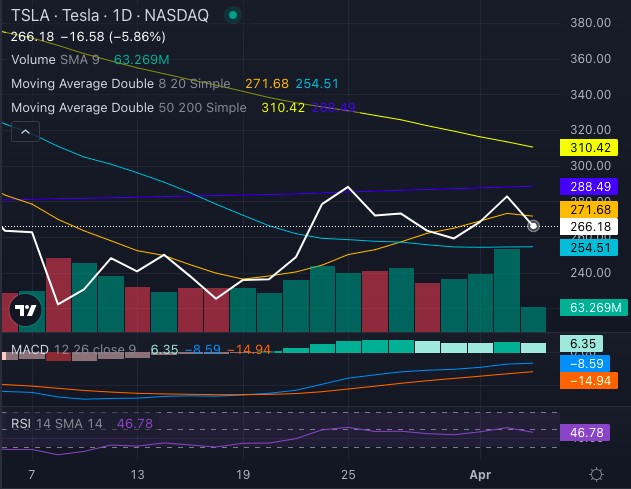Image resolution: width=631 pixels, height=489 pixels.
Task: Click the 288.49 purple price label
Action: pos(589,186)
